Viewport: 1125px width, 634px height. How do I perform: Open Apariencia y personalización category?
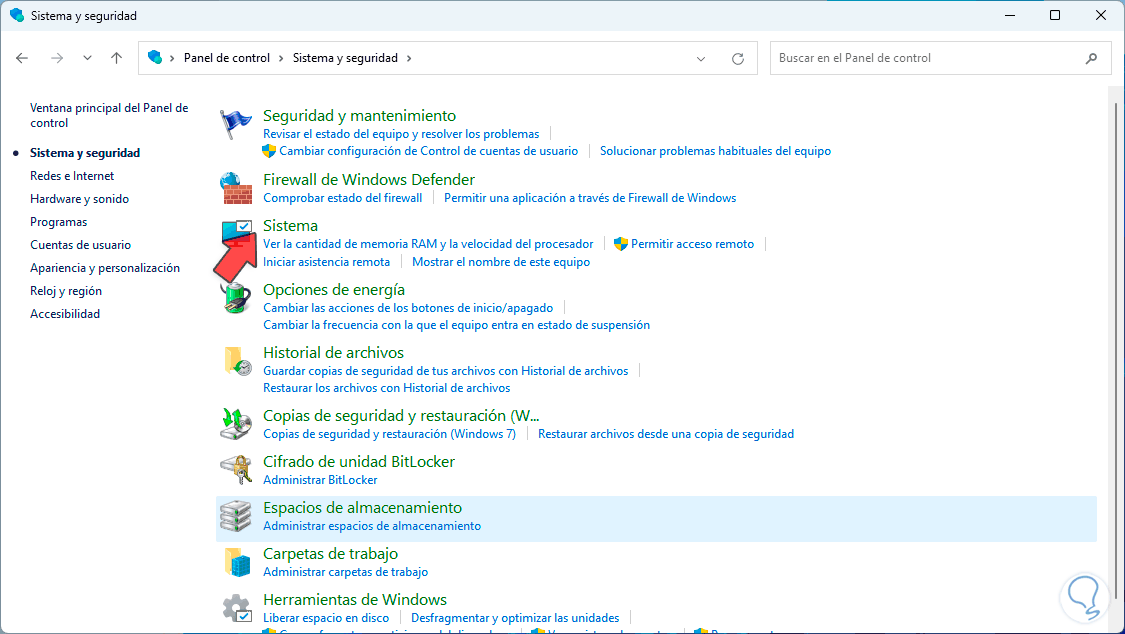tap(105, 268)
